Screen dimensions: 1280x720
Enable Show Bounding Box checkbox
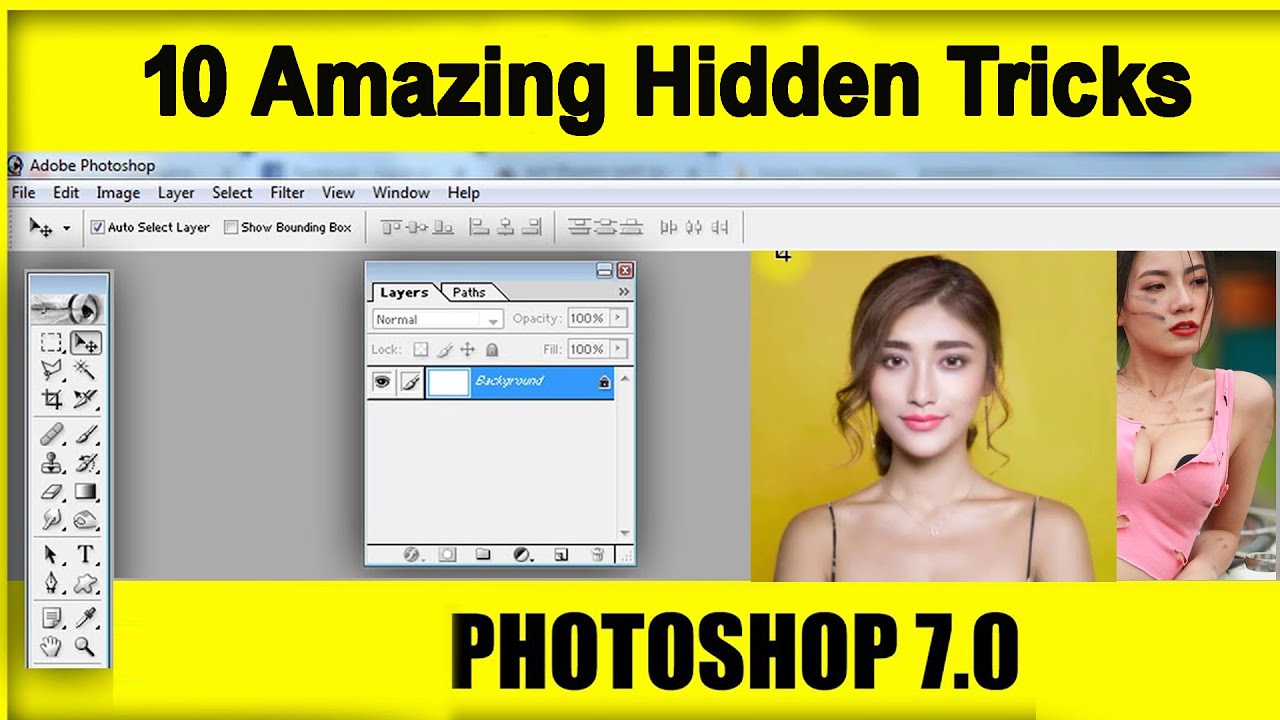(x=231, y=227)
